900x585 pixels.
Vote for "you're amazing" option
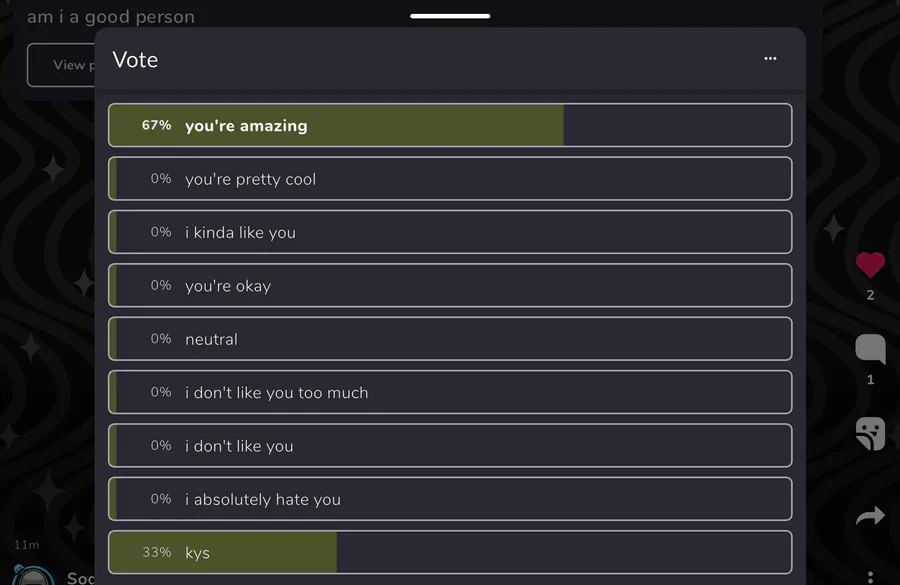(x=450, y=125)
